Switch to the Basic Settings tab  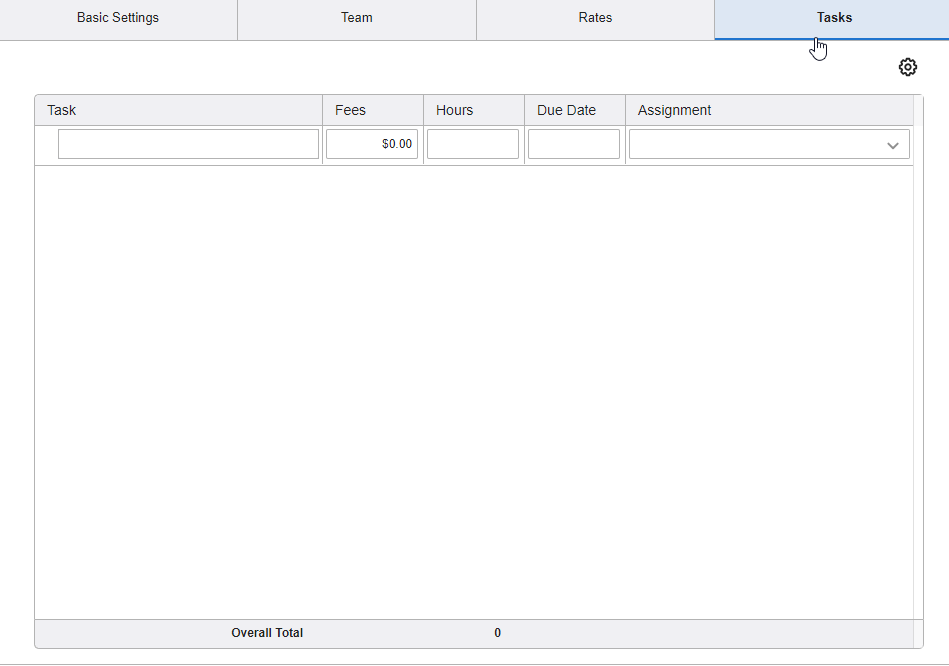coord(118,17)
